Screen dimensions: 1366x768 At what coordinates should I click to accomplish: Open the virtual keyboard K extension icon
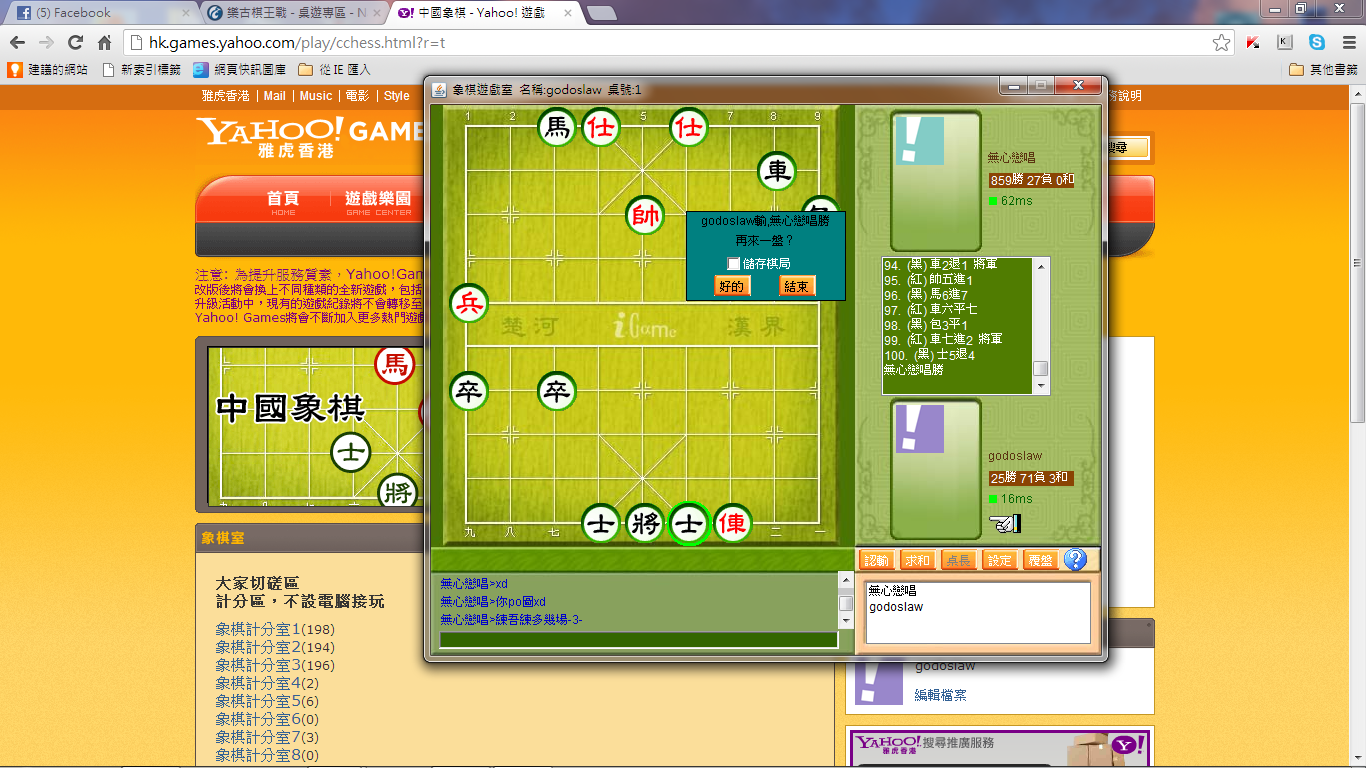1285,42
